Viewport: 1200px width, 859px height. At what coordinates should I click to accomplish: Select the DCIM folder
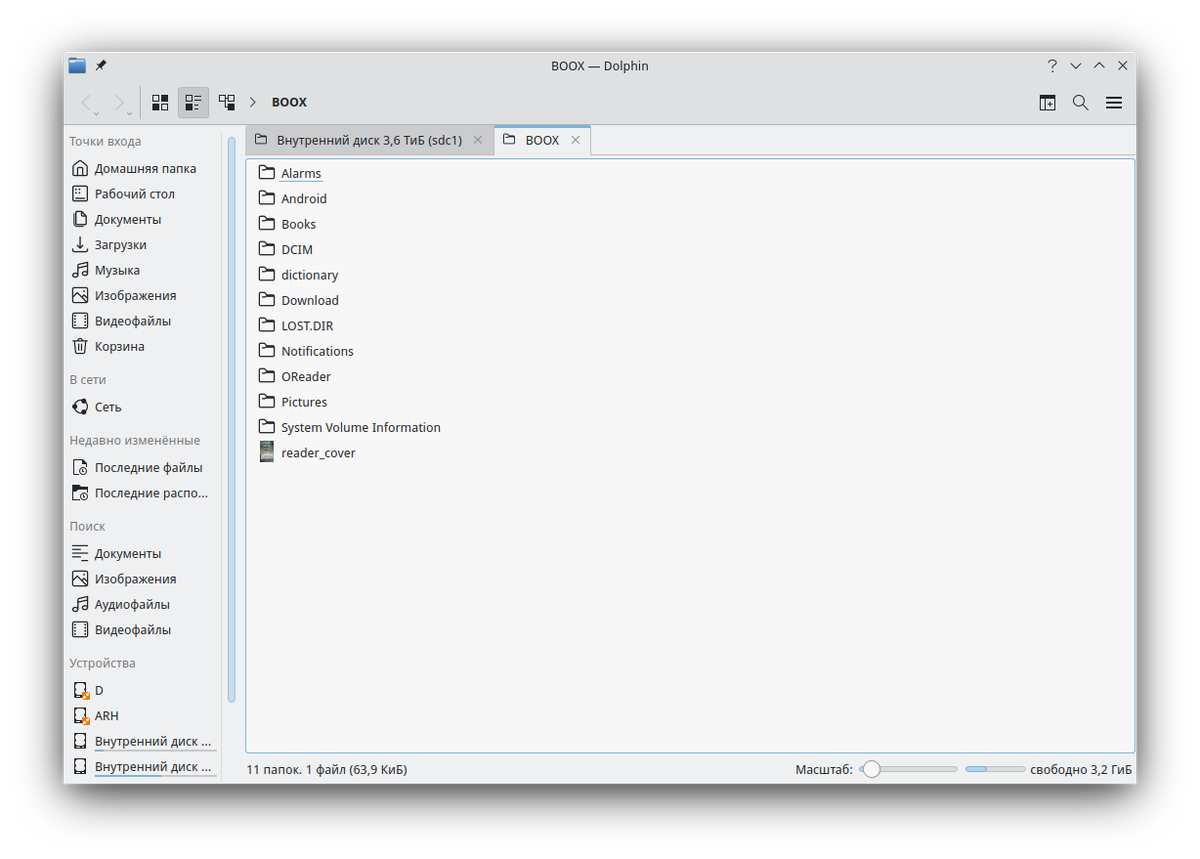[x=285, y=250]
